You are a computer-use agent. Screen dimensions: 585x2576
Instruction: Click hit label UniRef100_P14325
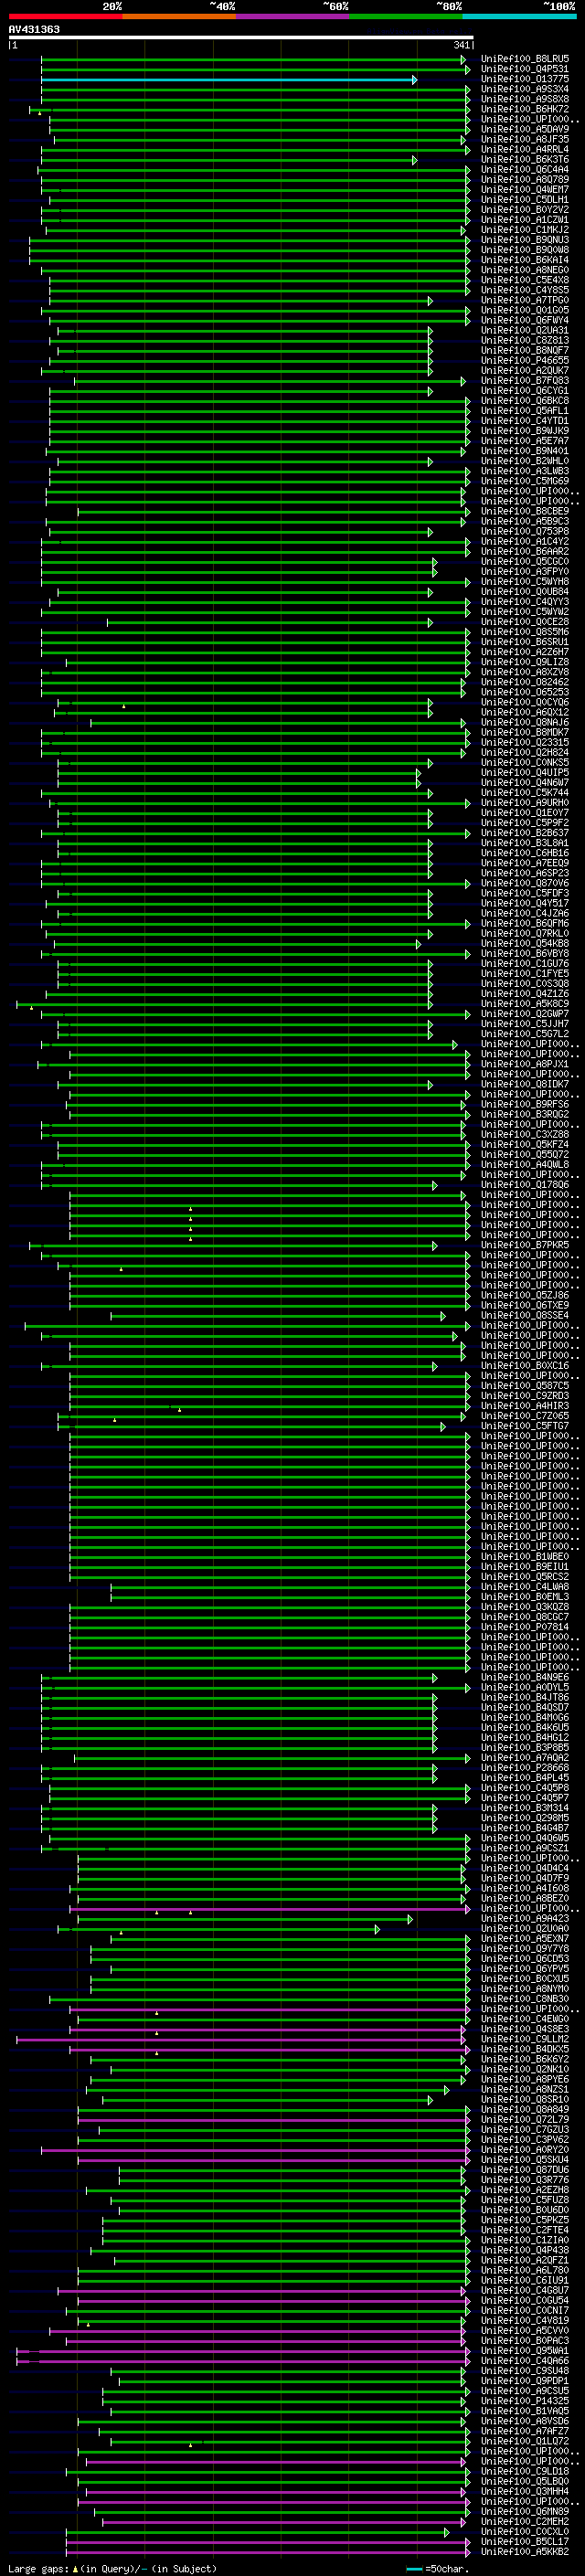[524, 2401]
